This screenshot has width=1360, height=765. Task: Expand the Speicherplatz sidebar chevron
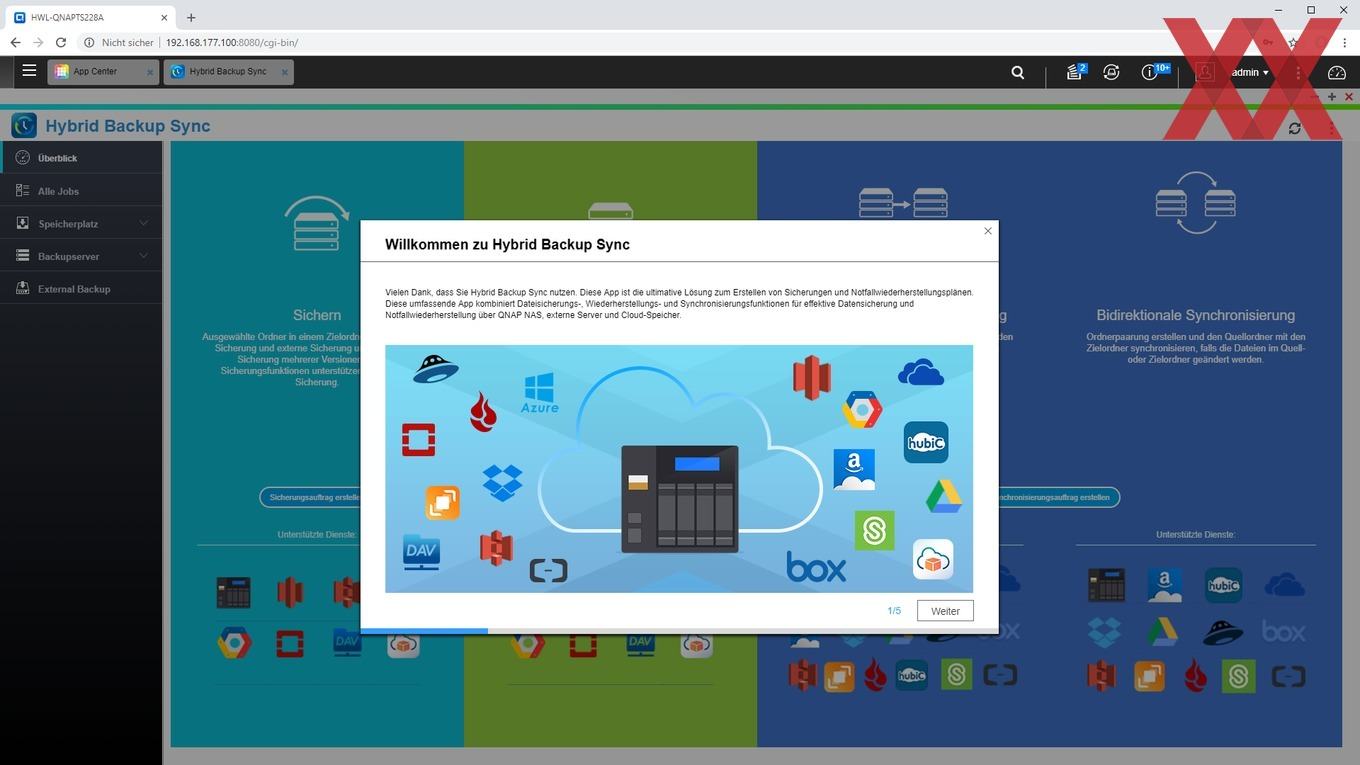pyautogui.click(x=144, y=223)
